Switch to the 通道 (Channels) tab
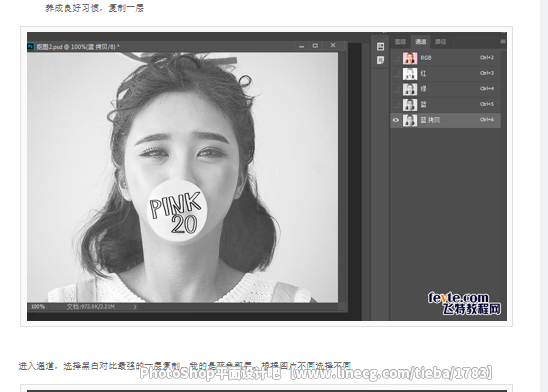 420,42
